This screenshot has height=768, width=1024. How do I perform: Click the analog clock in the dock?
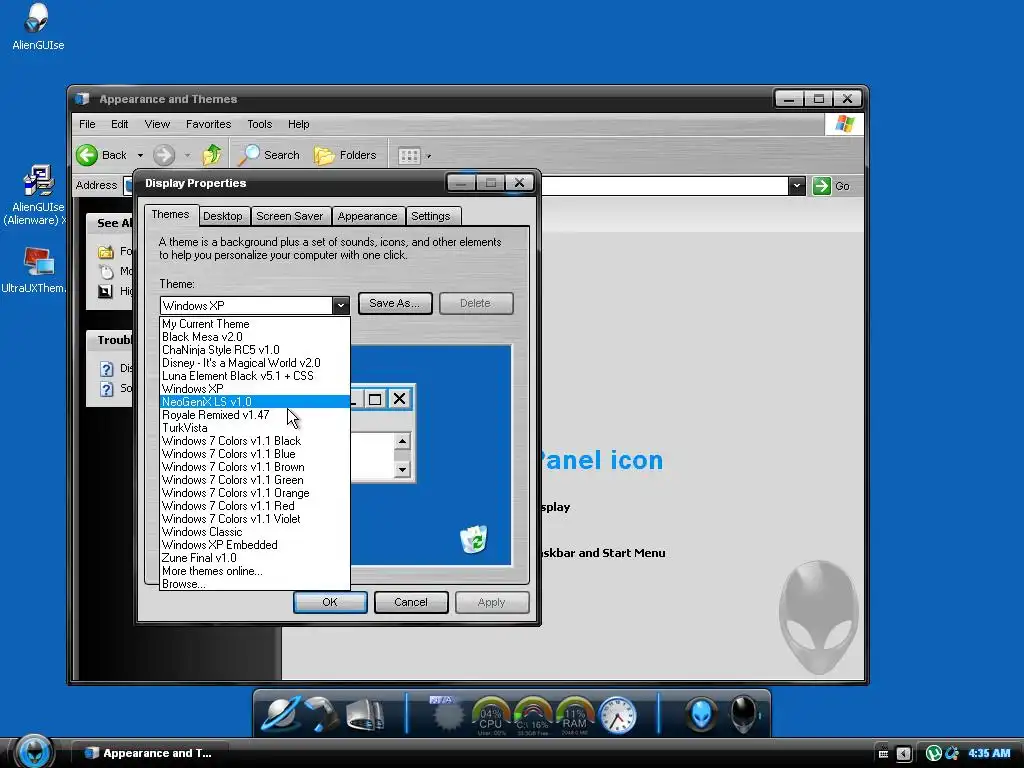click(617, 715)
